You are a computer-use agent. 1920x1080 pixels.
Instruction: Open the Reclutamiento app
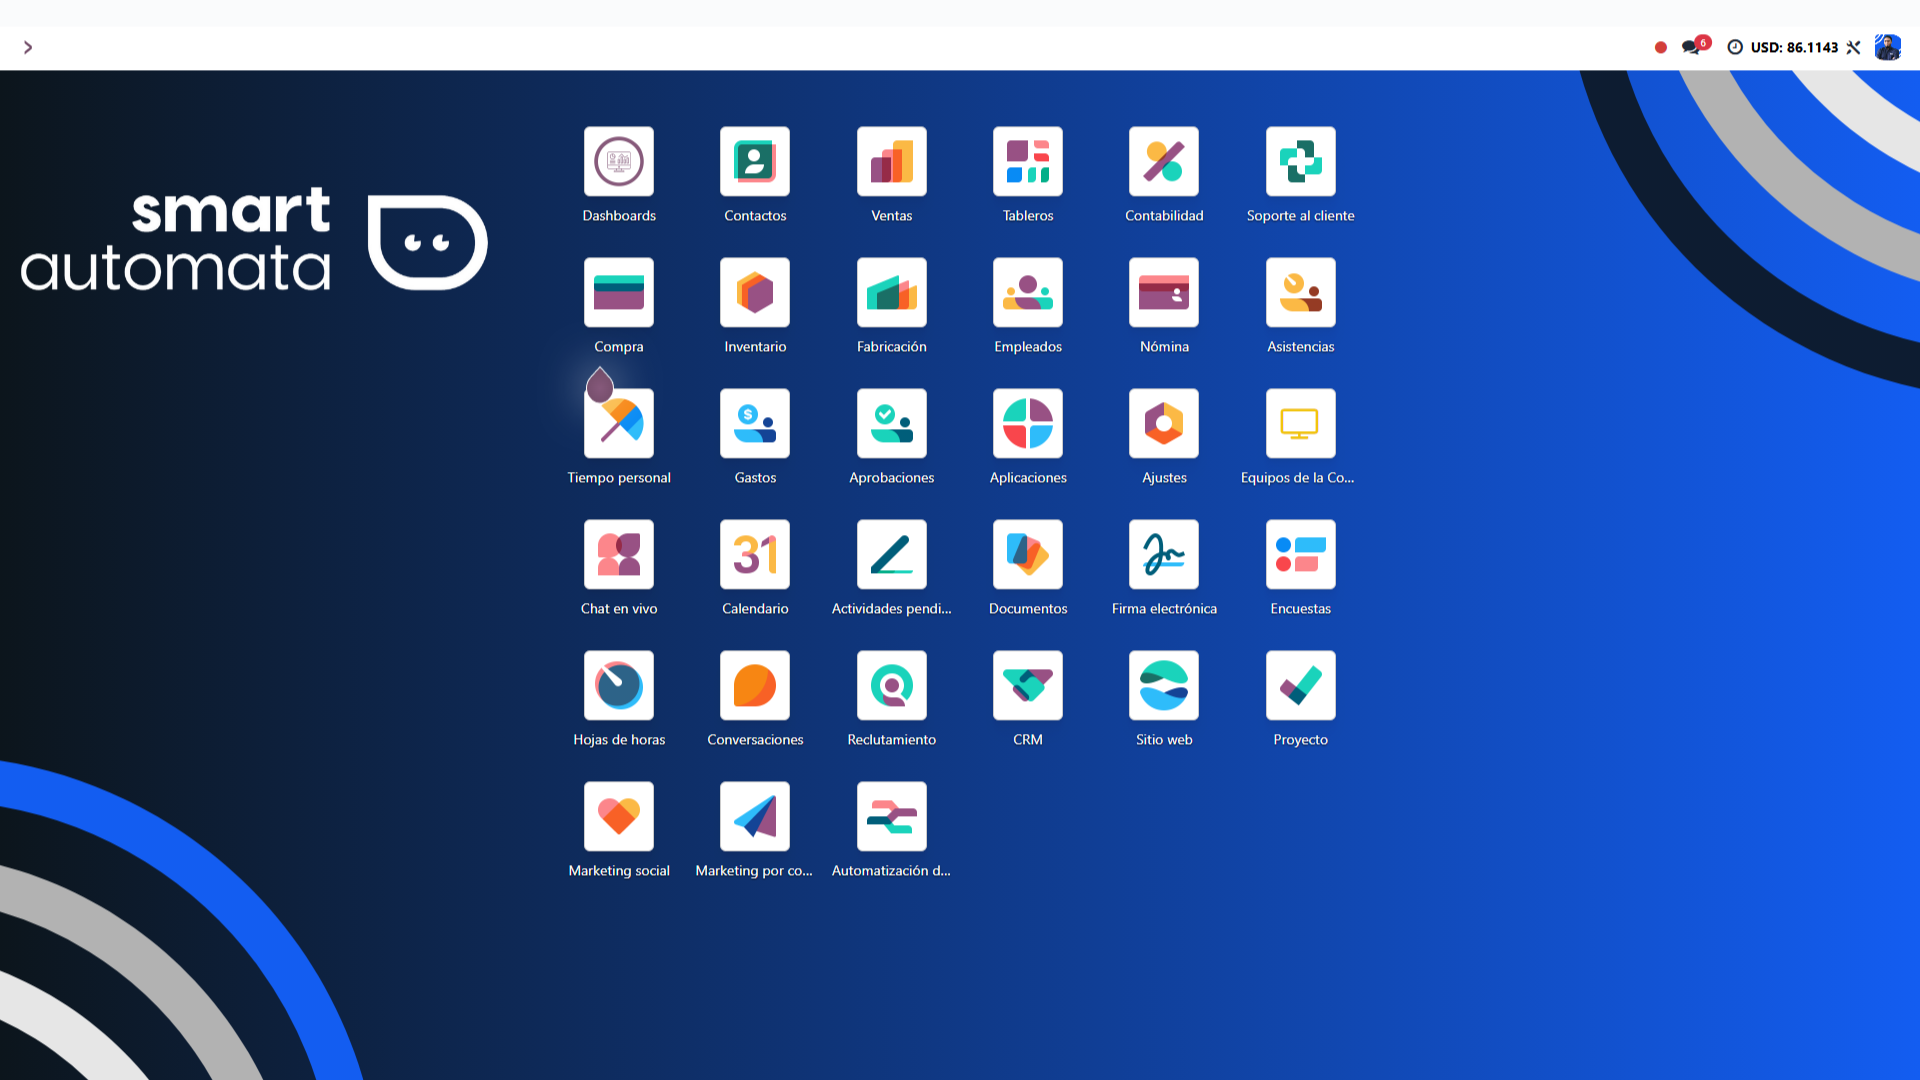[891, 685]
